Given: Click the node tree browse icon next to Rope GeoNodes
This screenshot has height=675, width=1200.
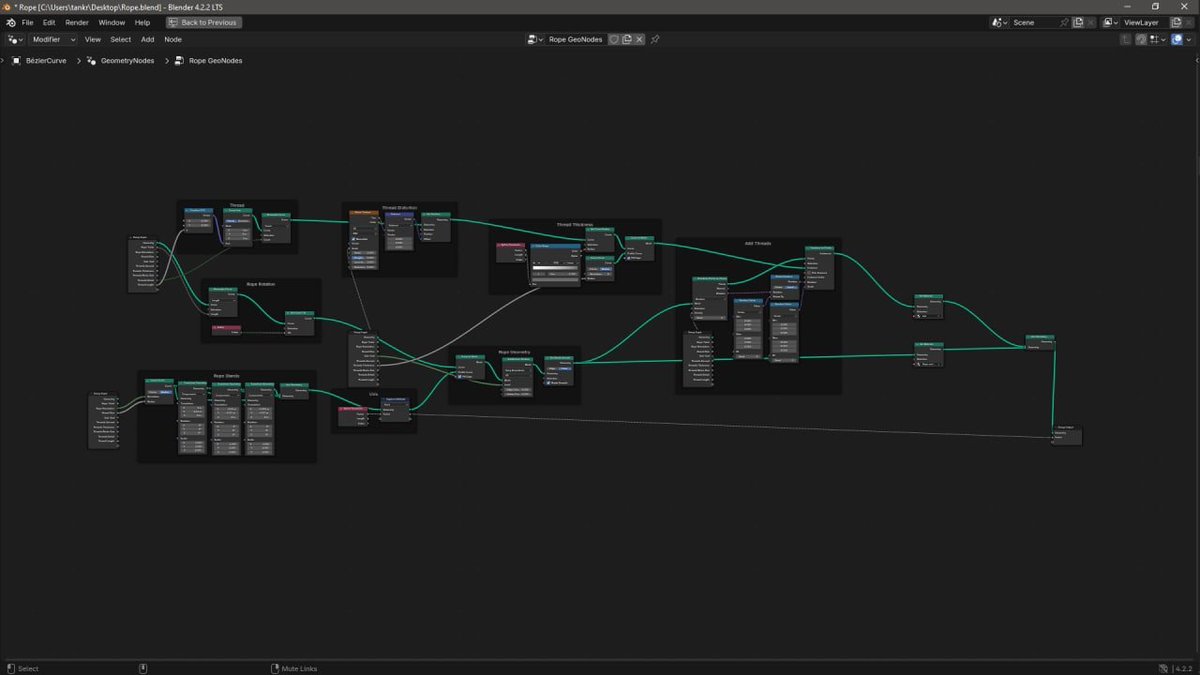Looking at the screenshot, I should pyautogui.click(x=533, y=39).
